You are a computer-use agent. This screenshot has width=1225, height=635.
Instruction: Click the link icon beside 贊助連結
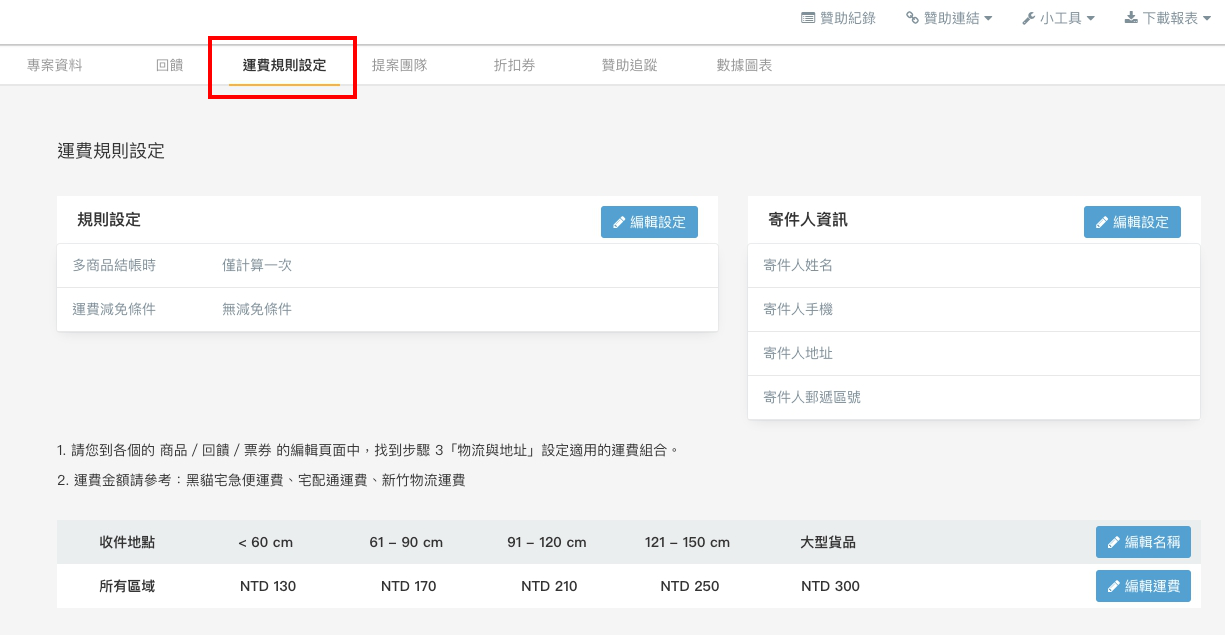pos(912,18)
